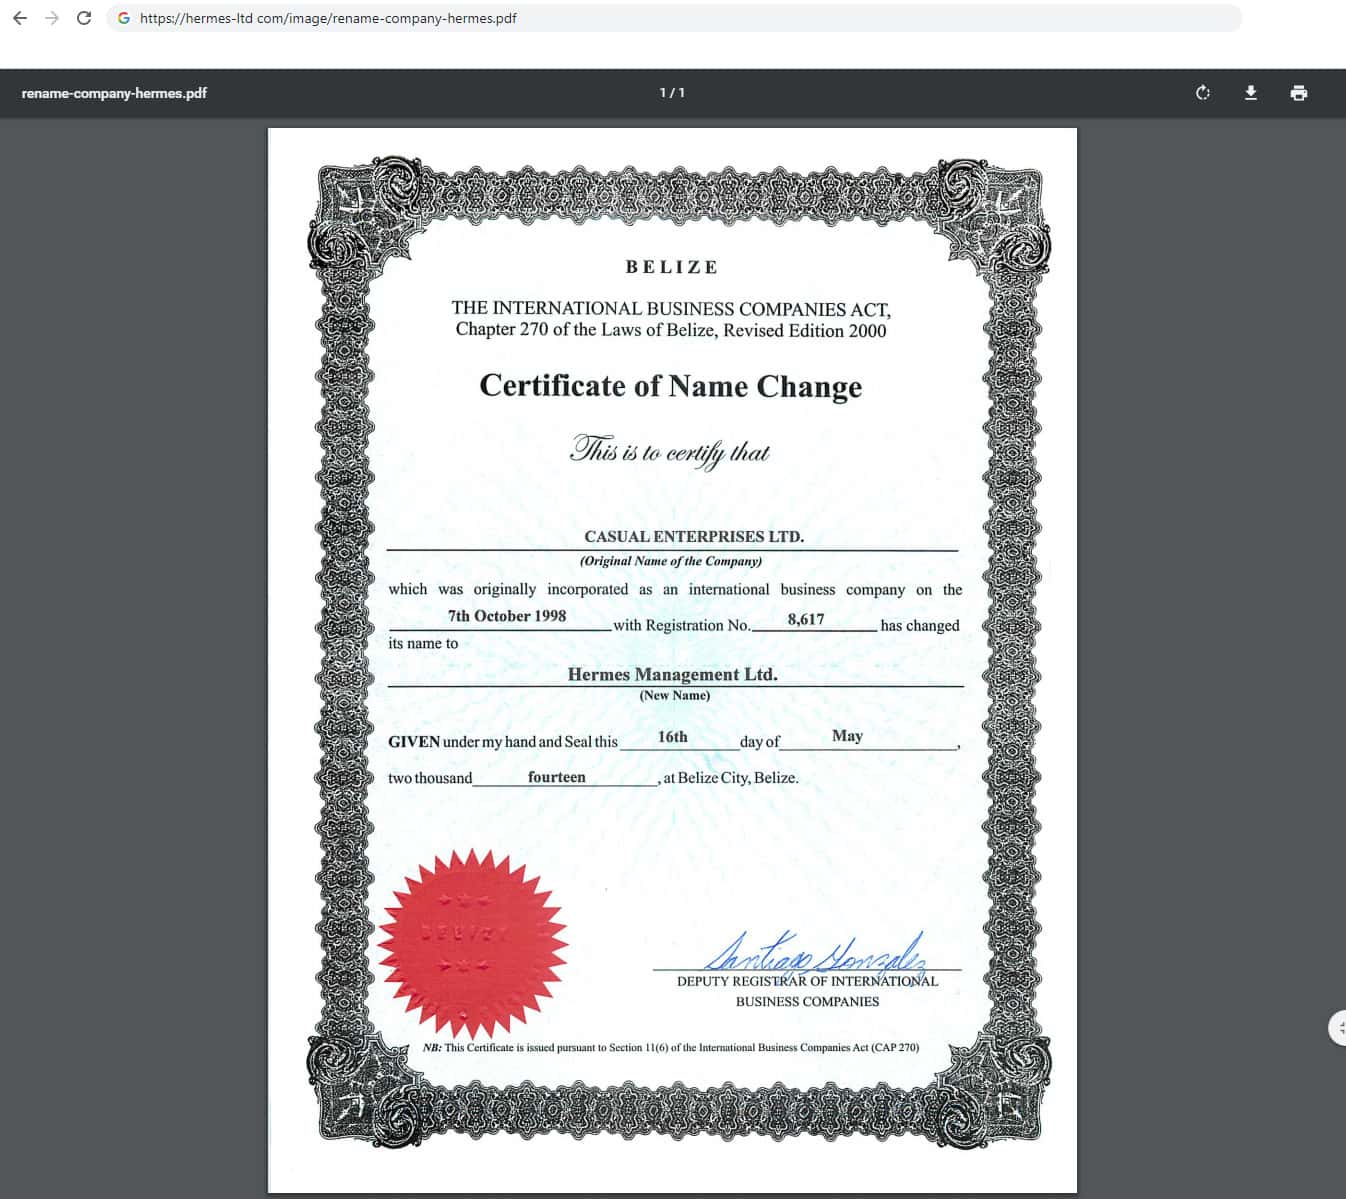Click the Certificate of Name Change heading
Screen dimensions: 1346x1199
(670, 386)
